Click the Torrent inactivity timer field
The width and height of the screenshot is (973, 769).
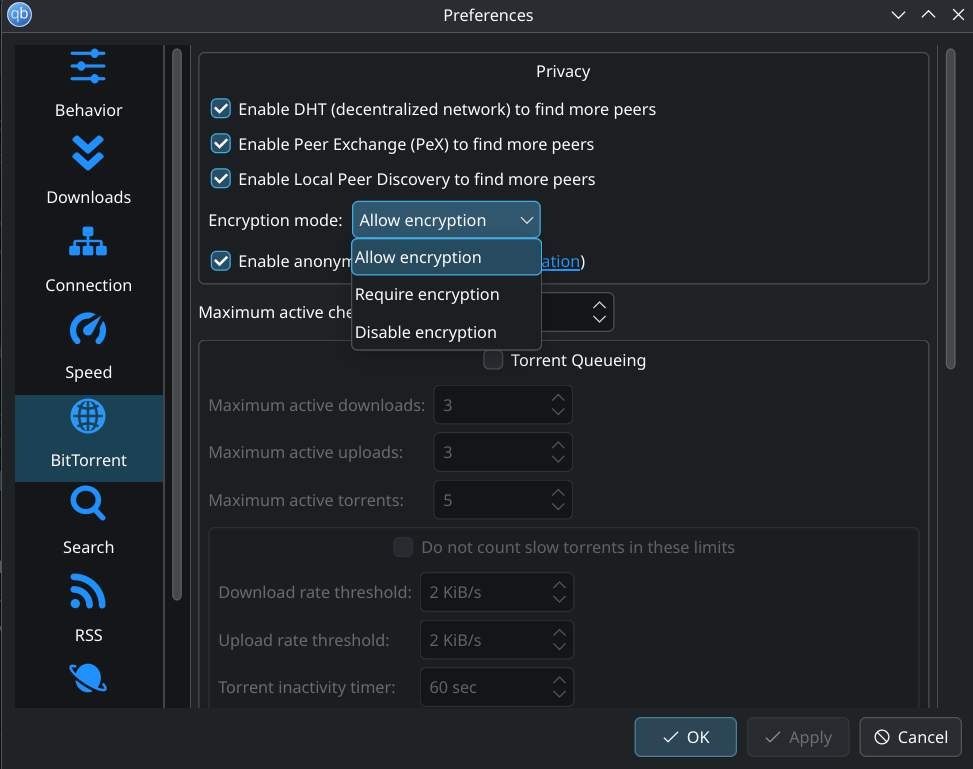click(x=496, y=687)
